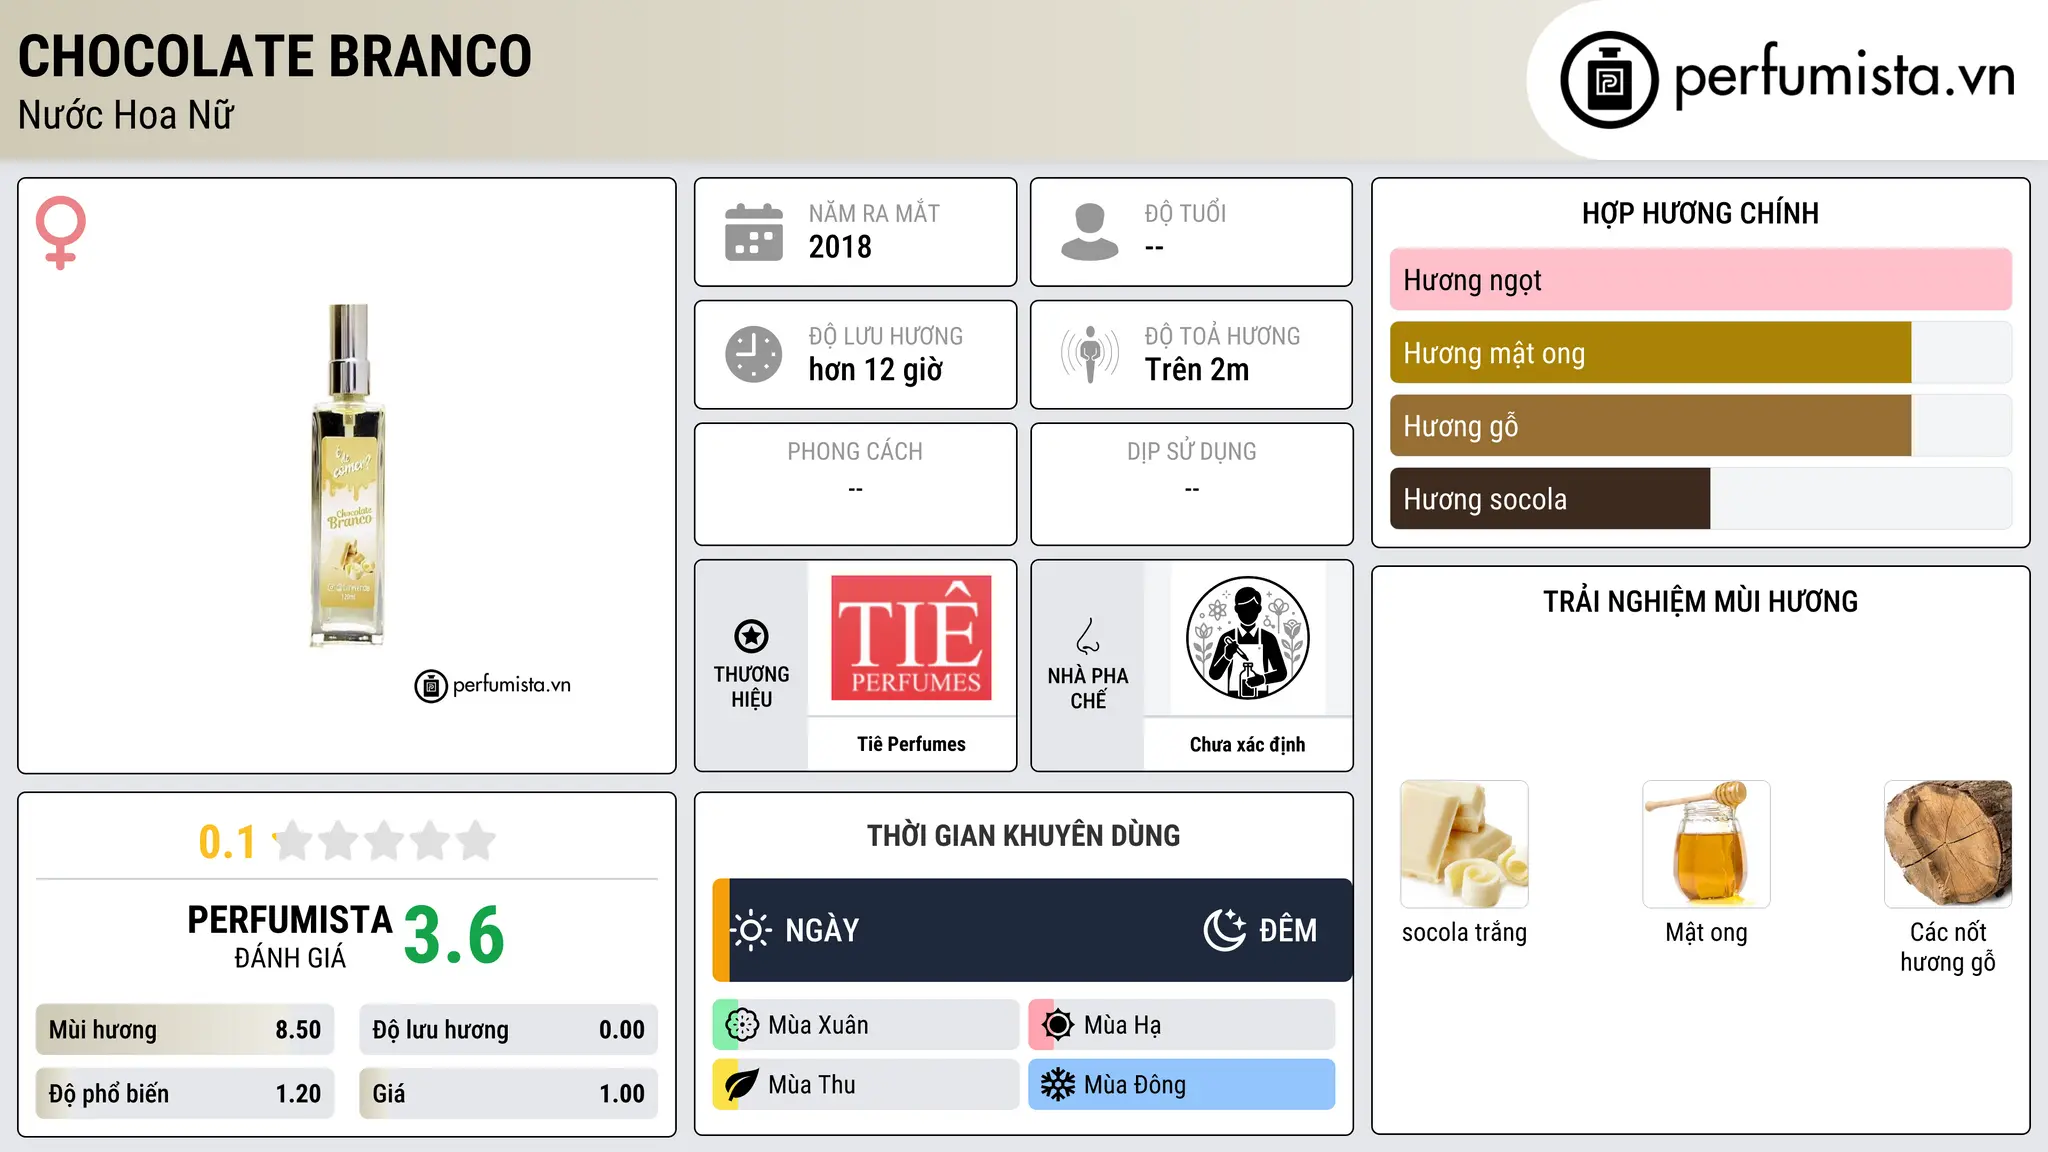Click the sillage value Trên 2m
2048x1152 pixels.
1197,370
